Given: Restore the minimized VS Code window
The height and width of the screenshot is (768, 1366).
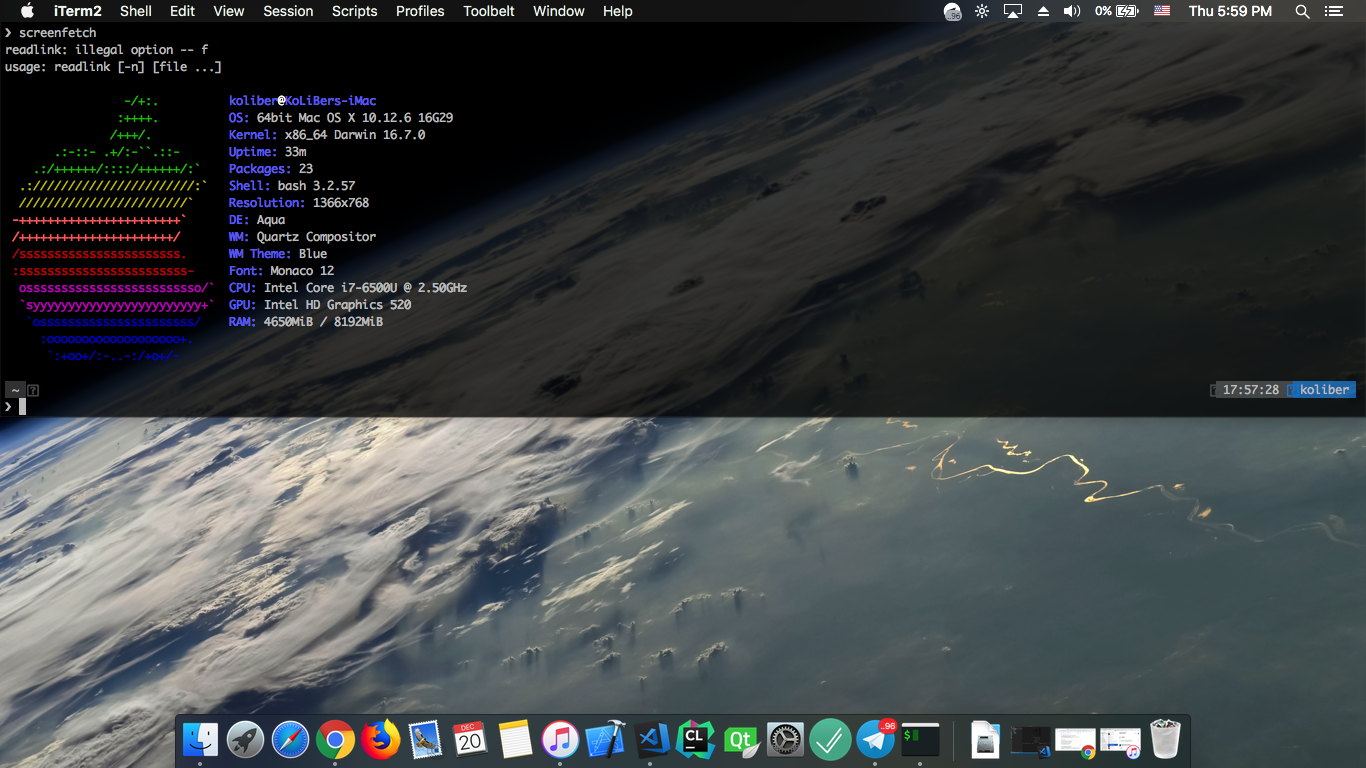Looking at the screenshot, I should click(1030, 741).
